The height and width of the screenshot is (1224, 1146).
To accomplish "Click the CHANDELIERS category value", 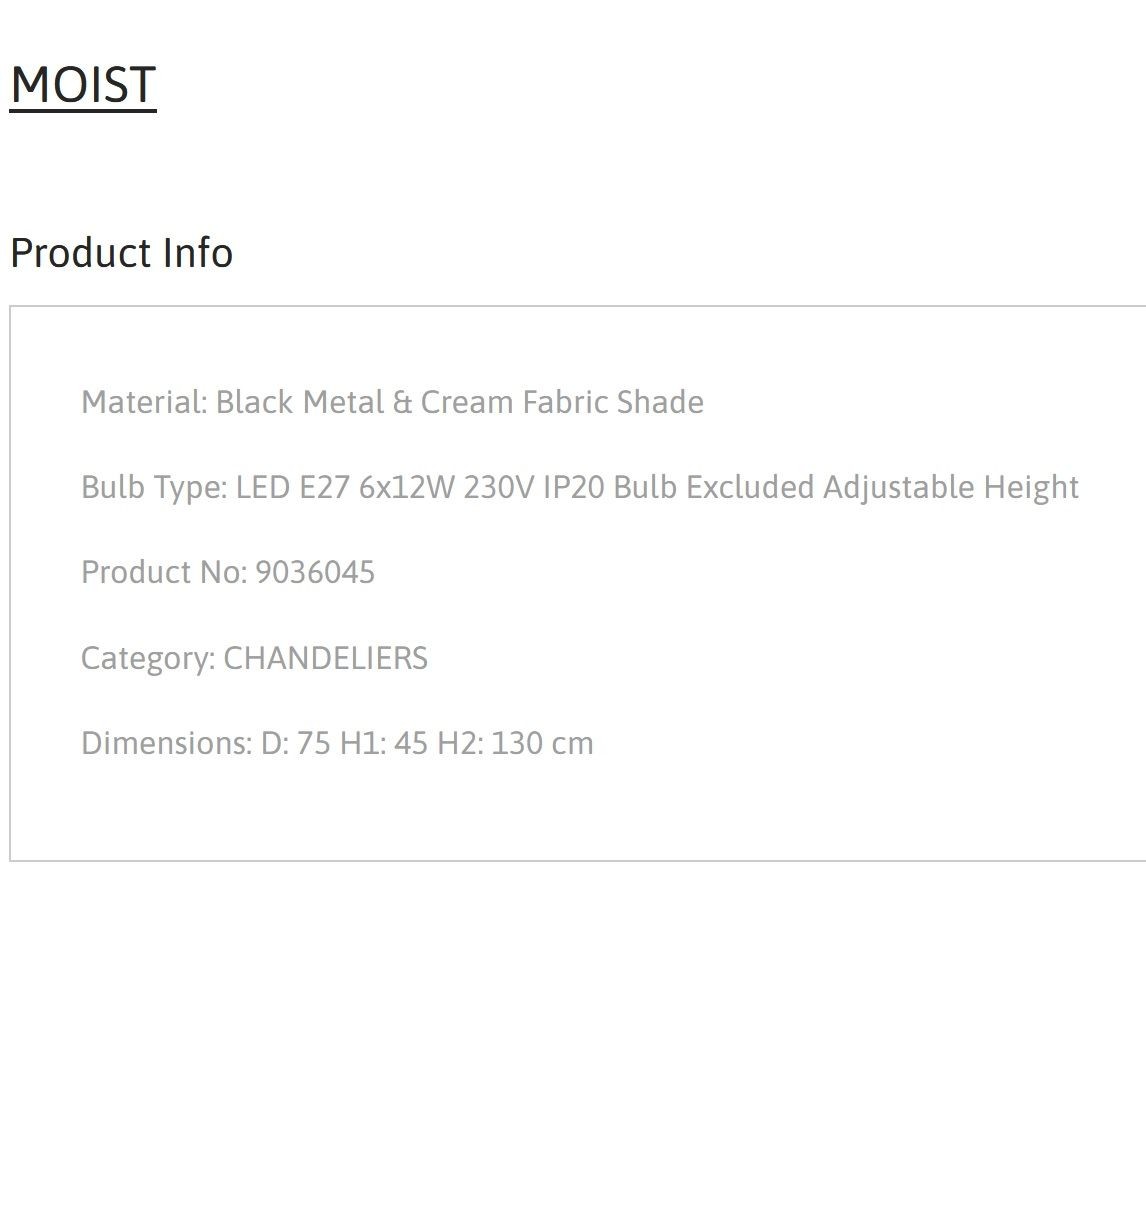I will coord(325,658).
